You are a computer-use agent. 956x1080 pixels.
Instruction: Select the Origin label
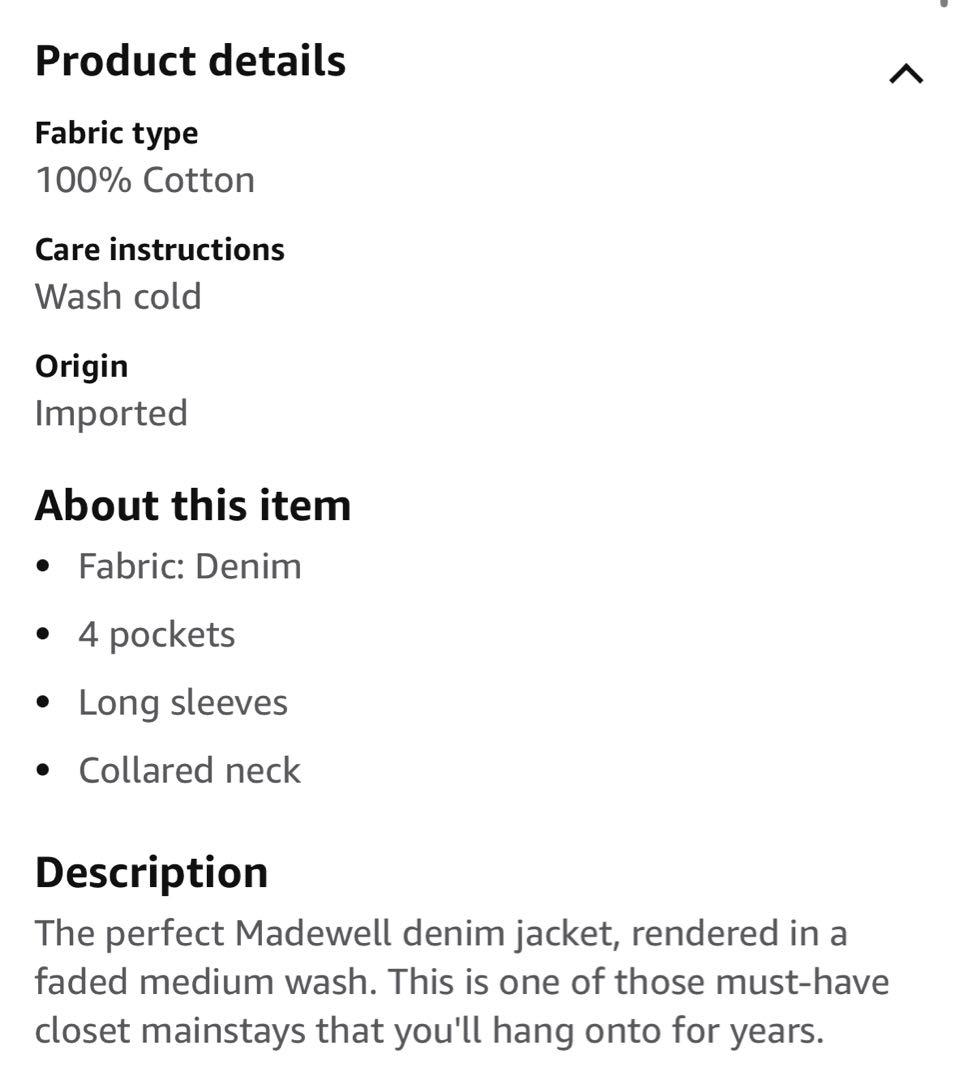tap(81, 367)
